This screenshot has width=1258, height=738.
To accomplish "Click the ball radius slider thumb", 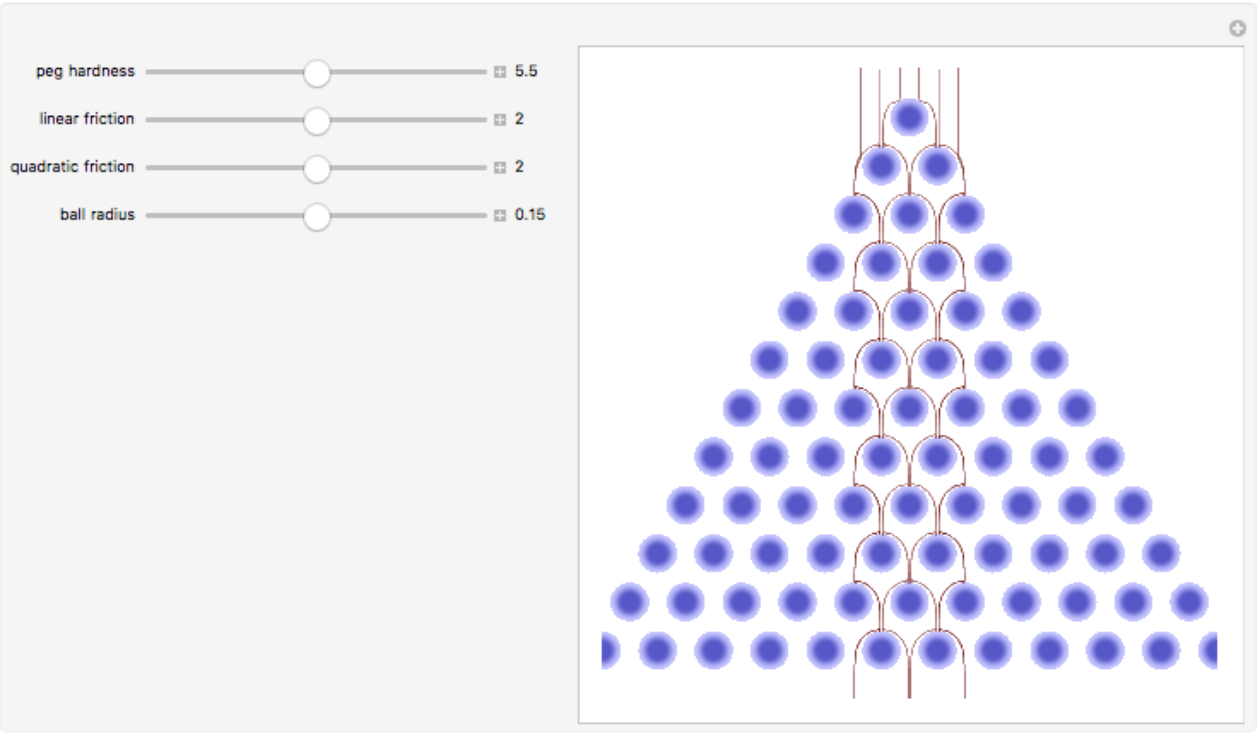I will point(317,217).
